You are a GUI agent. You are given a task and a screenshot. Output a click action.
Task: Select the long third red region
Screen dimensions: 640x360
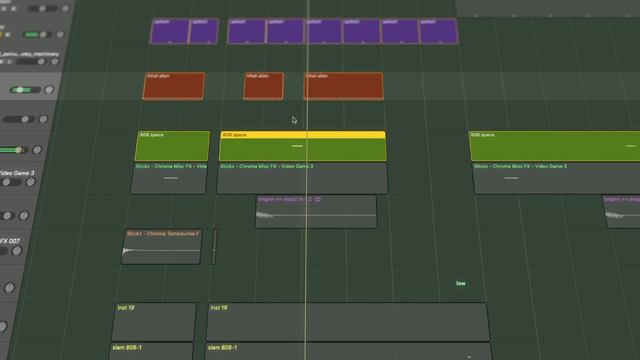[x=344, y=86]
